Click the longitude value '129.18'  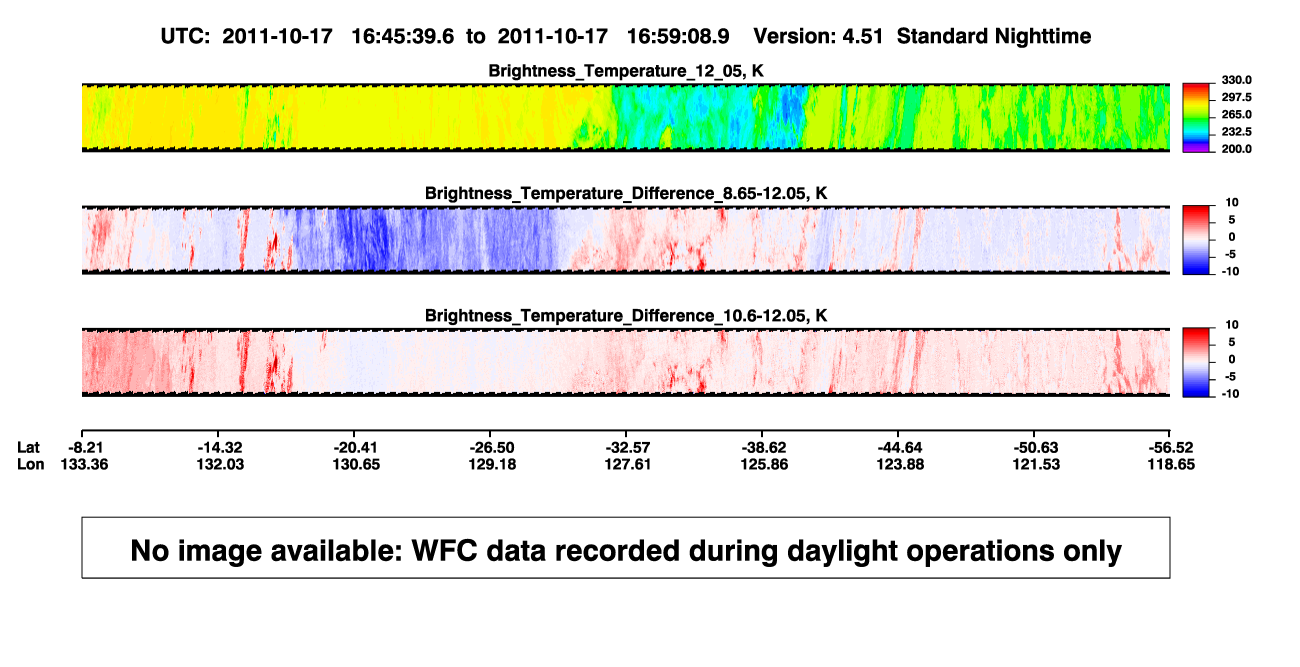tap(495, 464)
